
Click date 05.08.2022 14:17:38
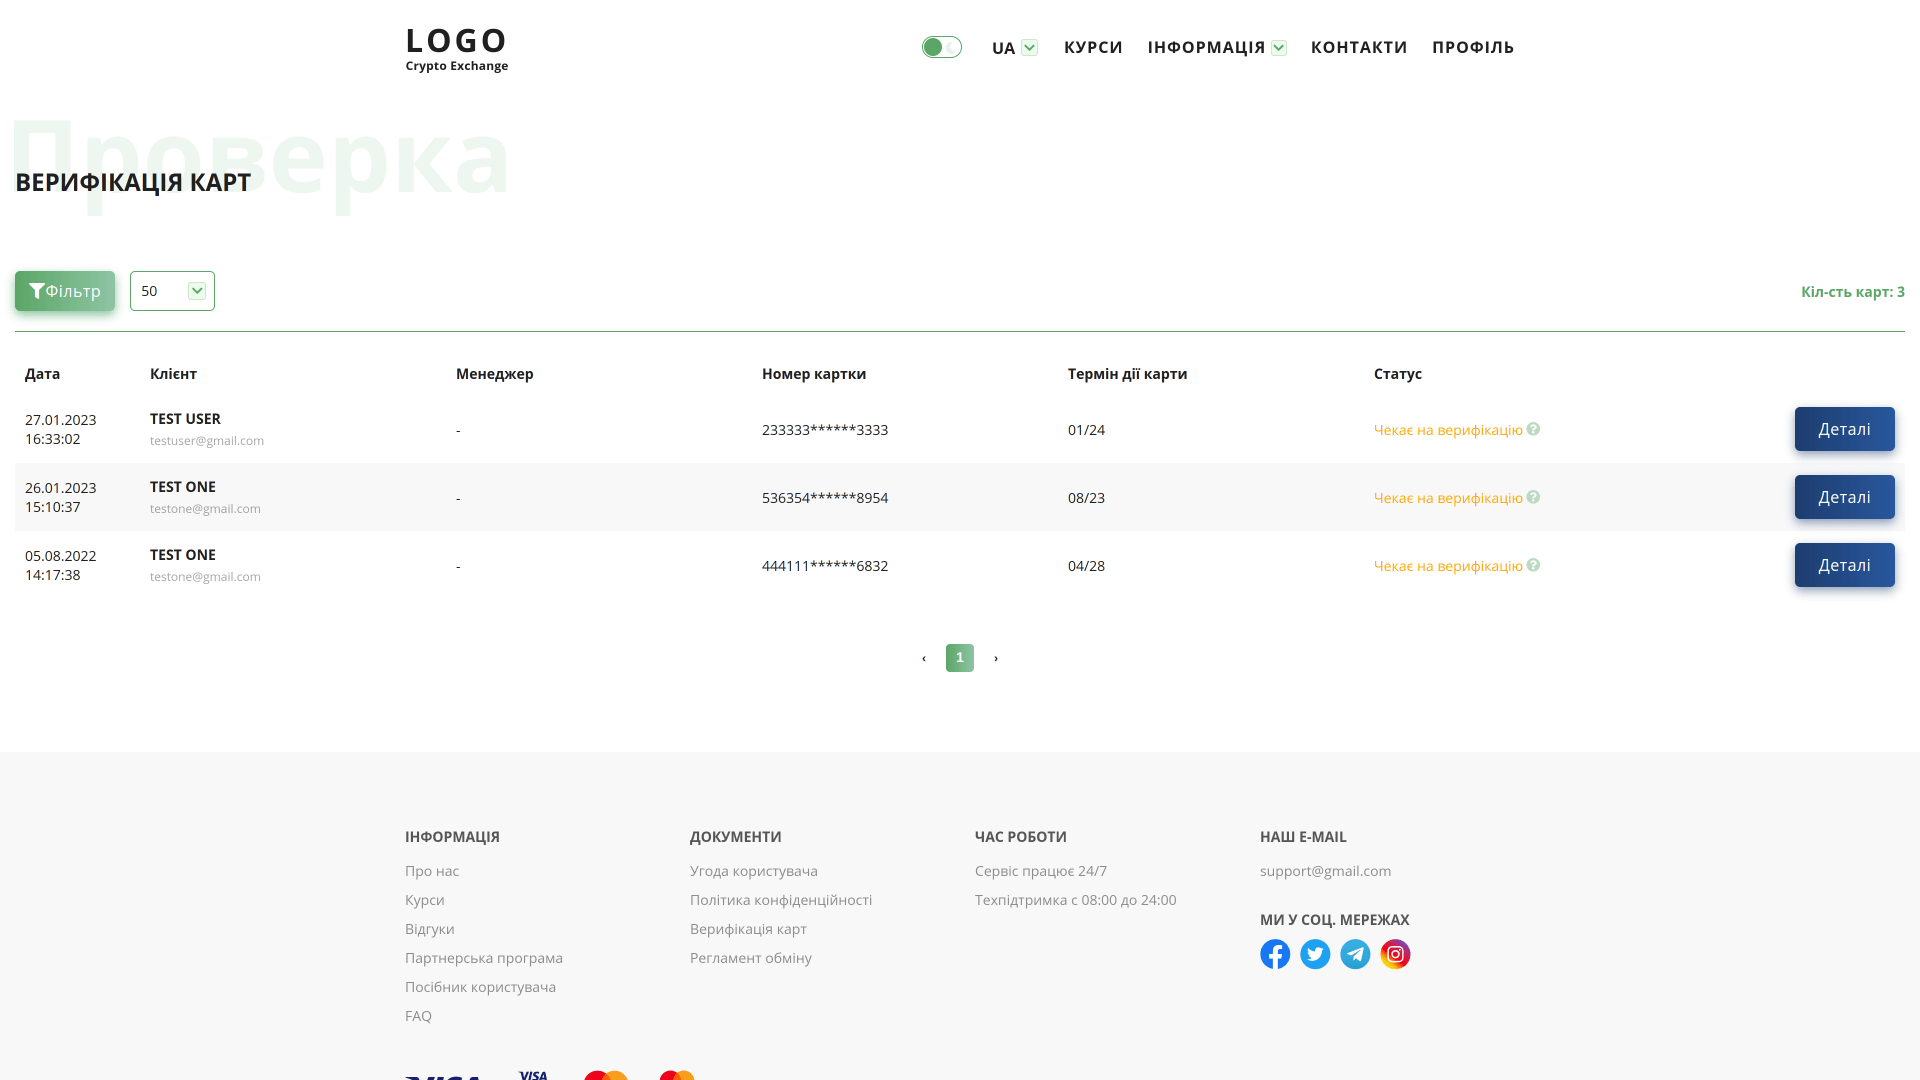click(x=61, y=565)
